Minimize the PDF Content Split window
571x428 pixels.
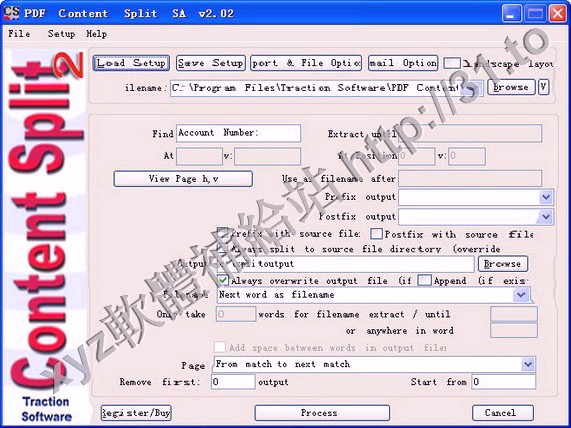pos(512,14)
